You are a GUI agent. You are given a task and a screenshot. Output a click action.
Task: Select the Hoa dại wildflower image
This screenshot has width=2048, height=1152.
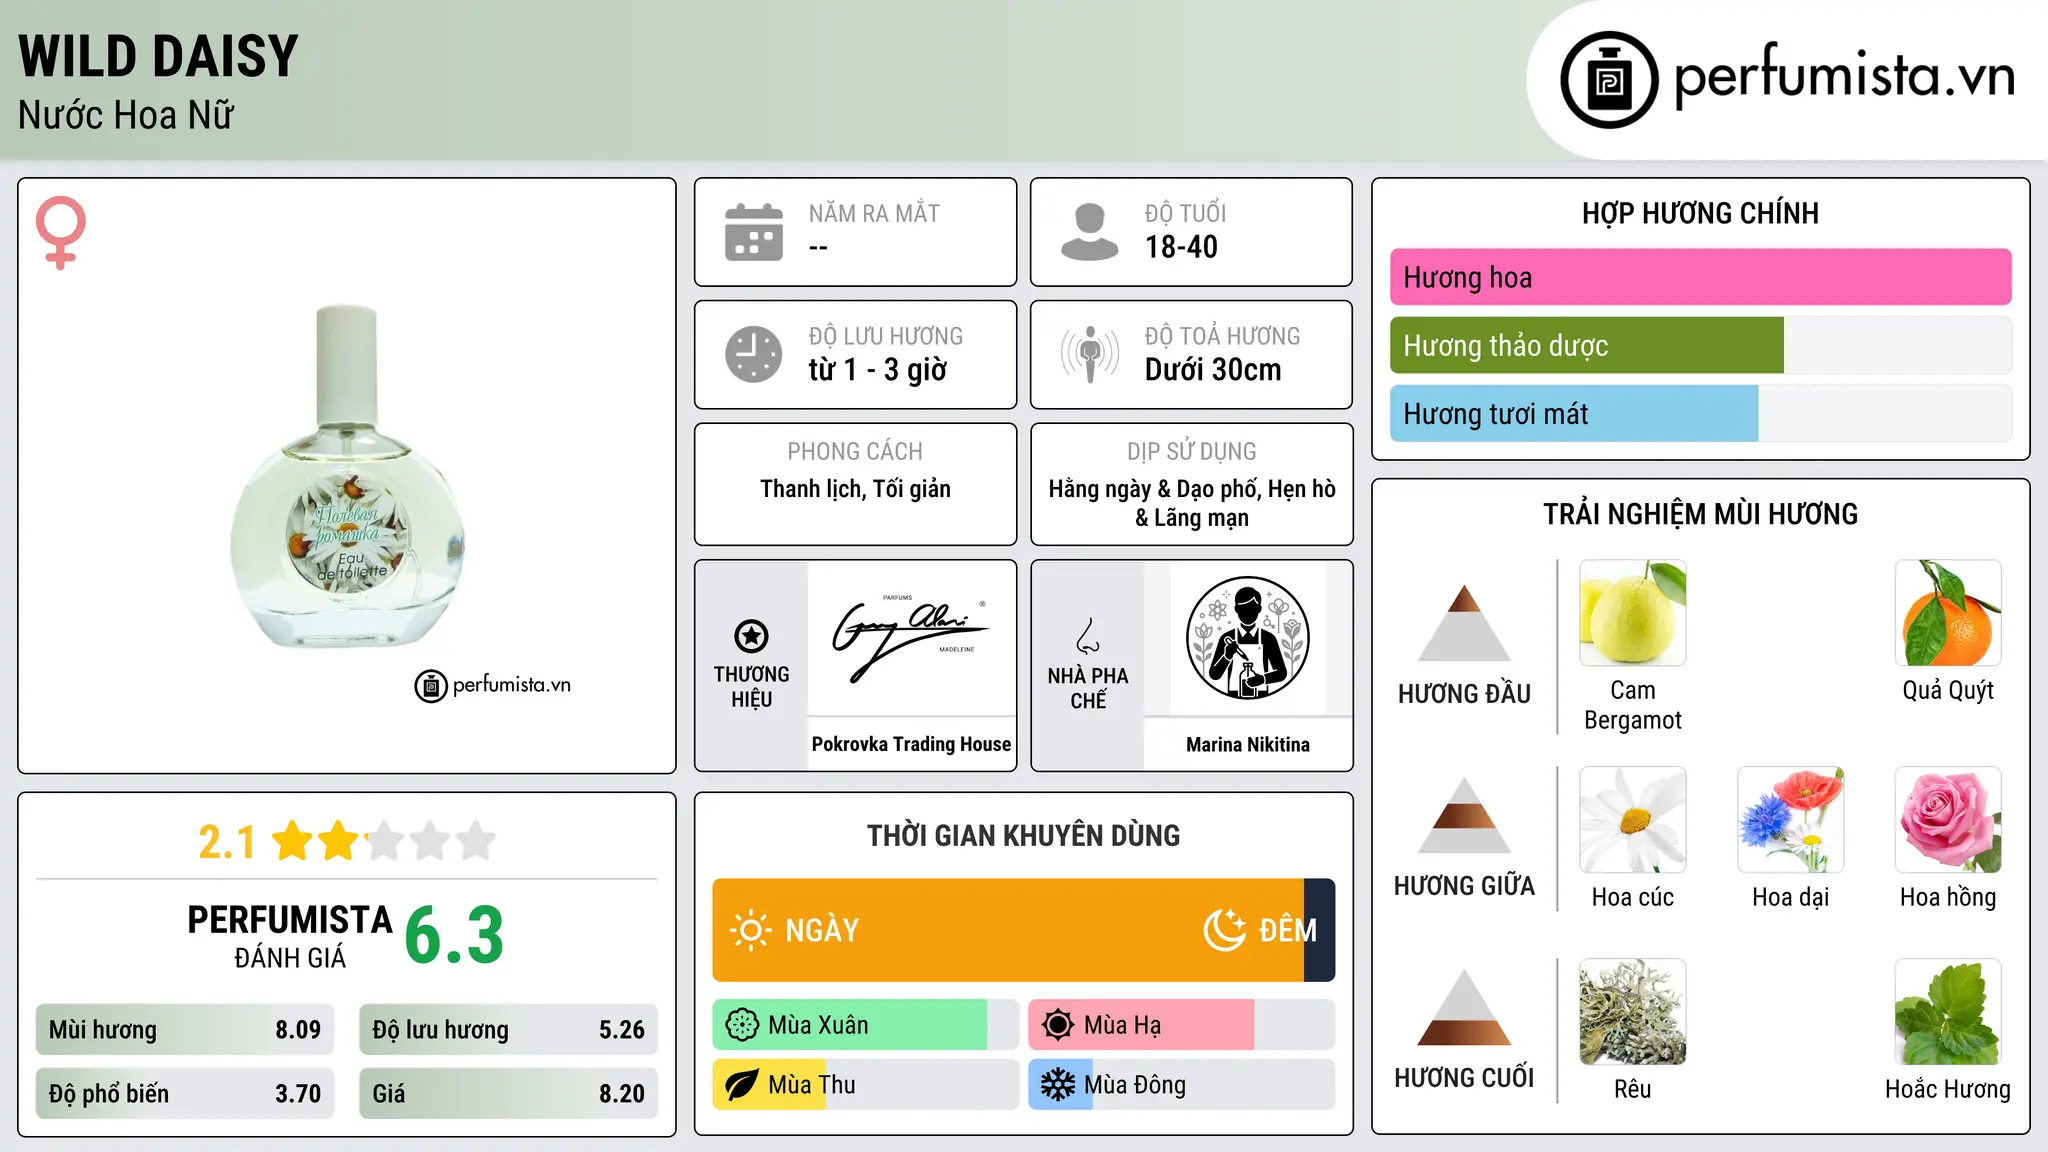point(1791,820)
